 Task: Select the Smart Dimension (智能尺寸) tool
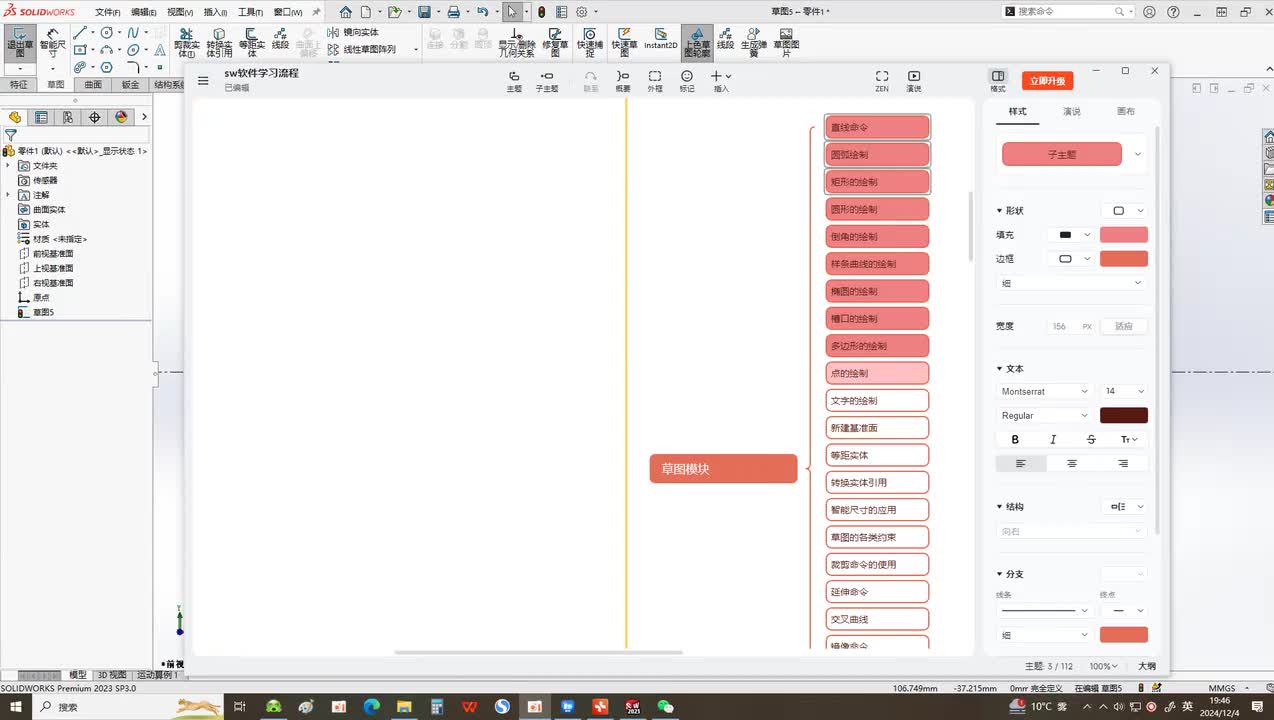[x=52, y=42]
